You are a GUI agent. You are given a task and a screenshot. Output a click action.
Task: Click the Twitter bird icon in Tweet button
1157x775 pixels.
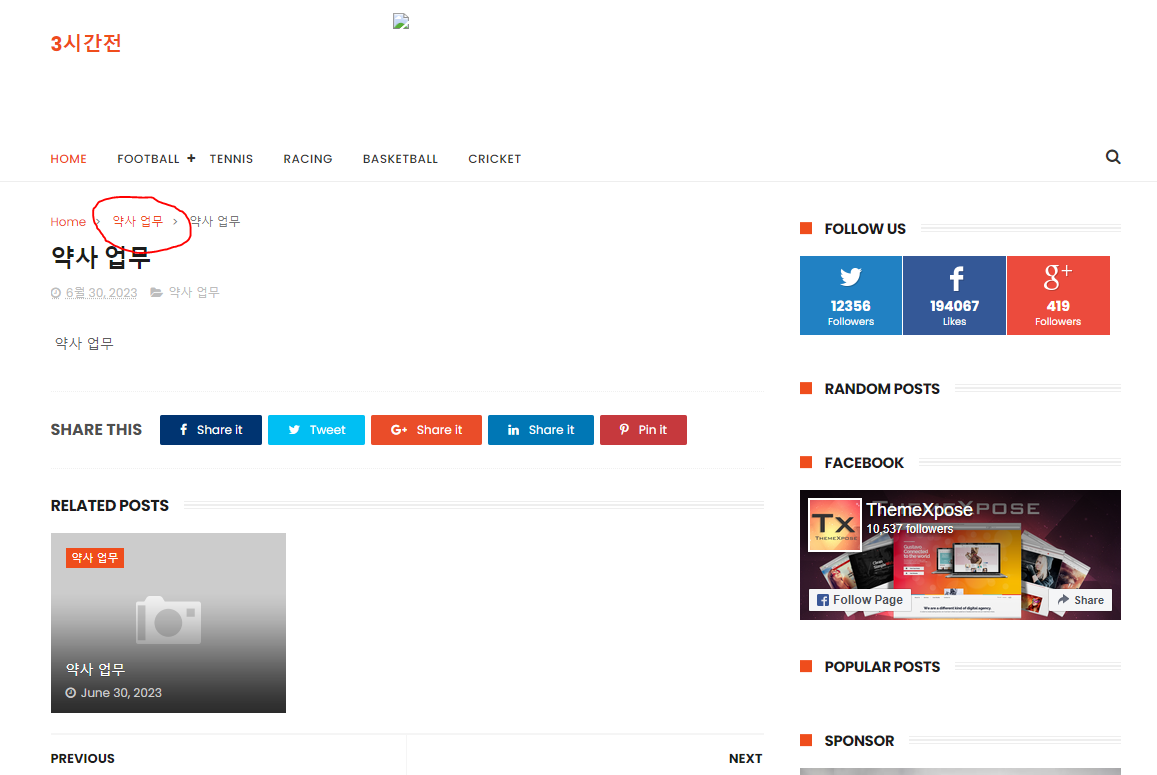pyautogui.click(x=294, y=430)
